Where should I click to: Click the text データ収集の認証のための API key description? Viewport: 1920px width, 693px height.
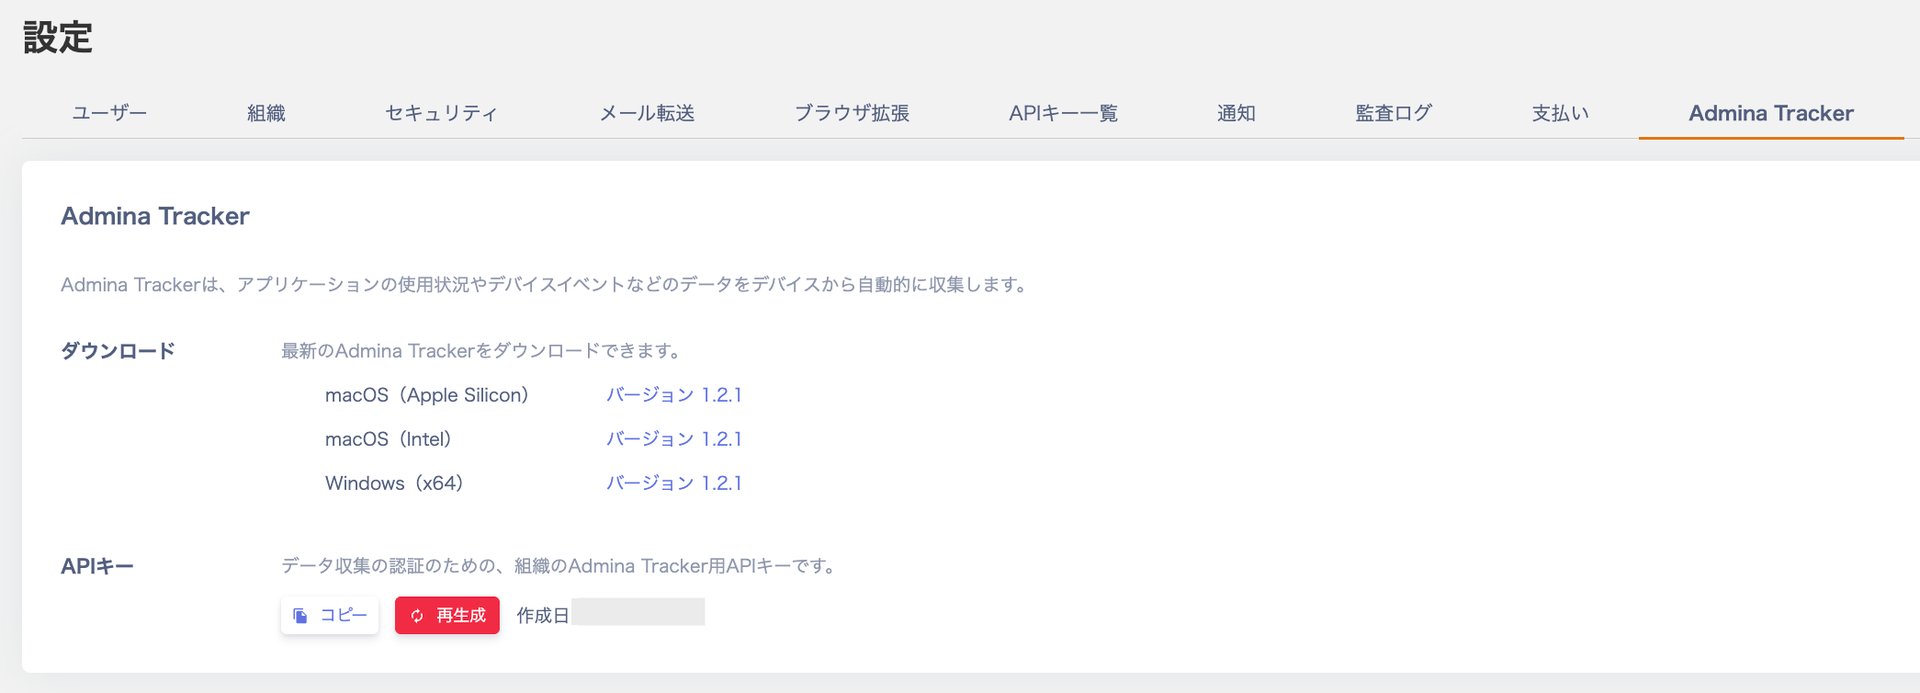[x=561, y=566]
